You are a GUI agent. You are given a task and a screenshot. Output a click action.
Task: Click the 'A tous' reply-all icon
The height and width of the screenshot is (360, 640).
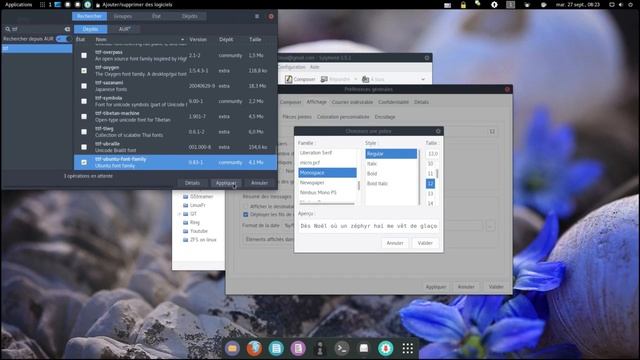coord(366,79)
